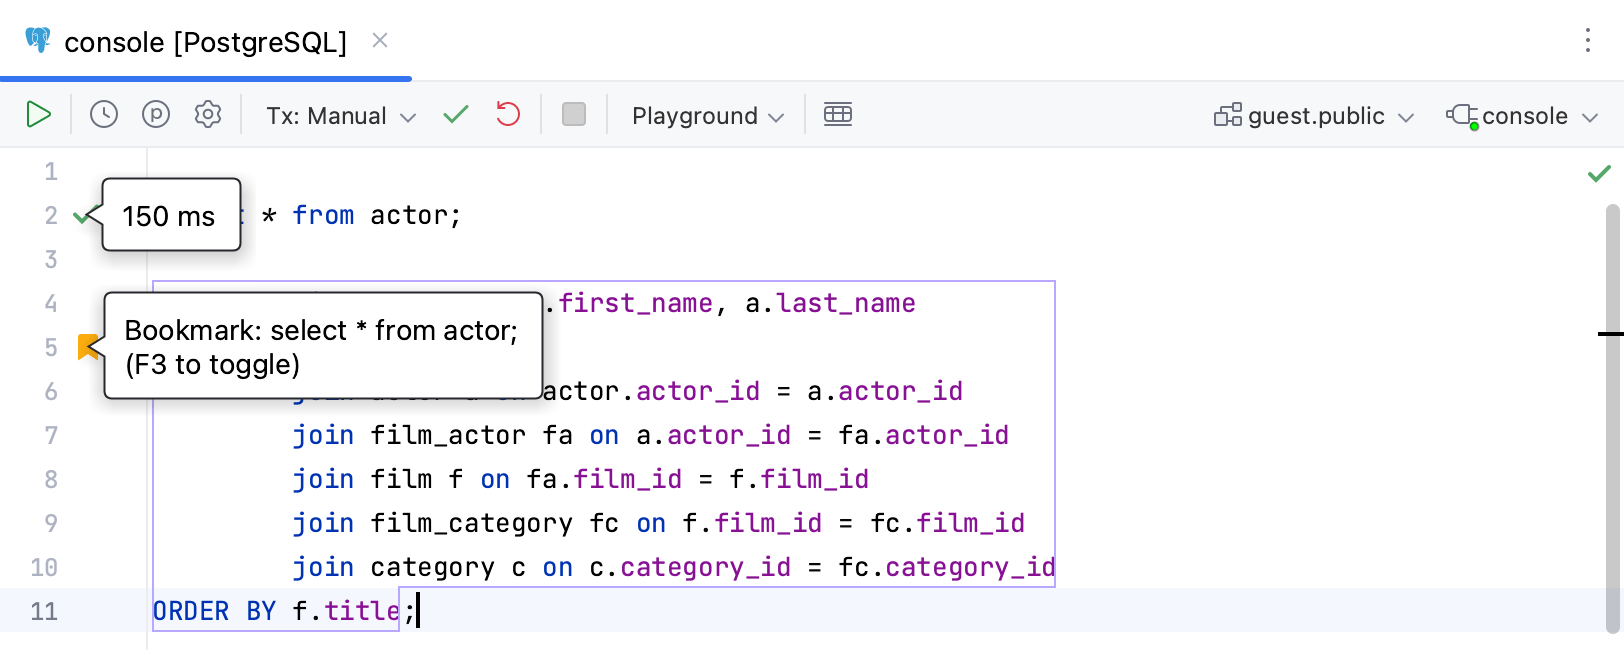Click the view parameters P icon
The image size is (1624, 650).
[156, 115]
